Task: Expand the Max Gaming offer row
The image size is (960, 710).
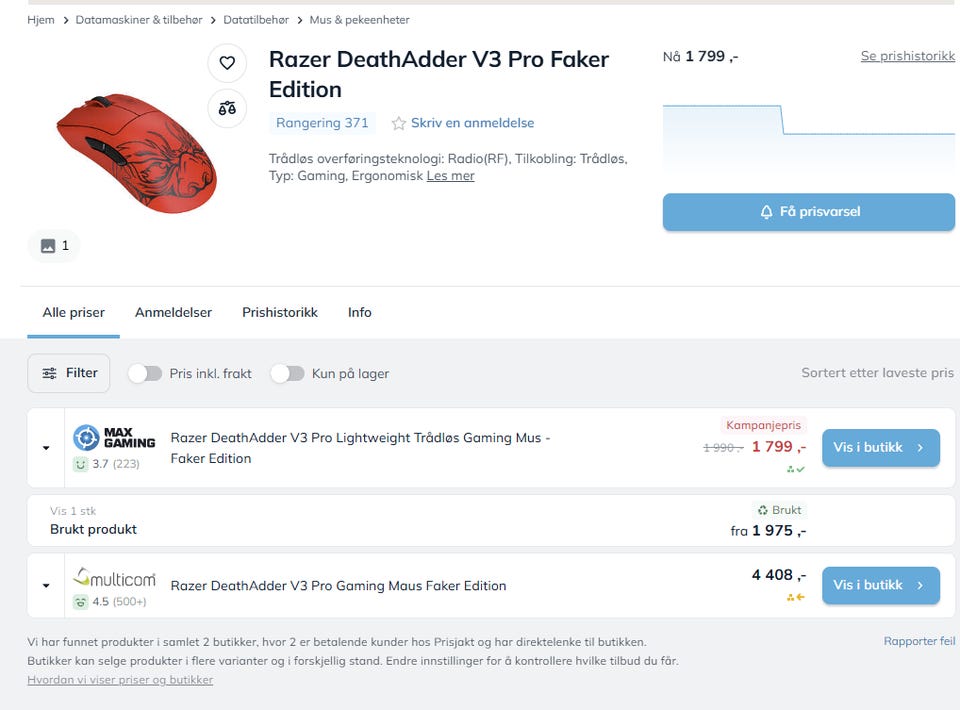Action: 46,448
